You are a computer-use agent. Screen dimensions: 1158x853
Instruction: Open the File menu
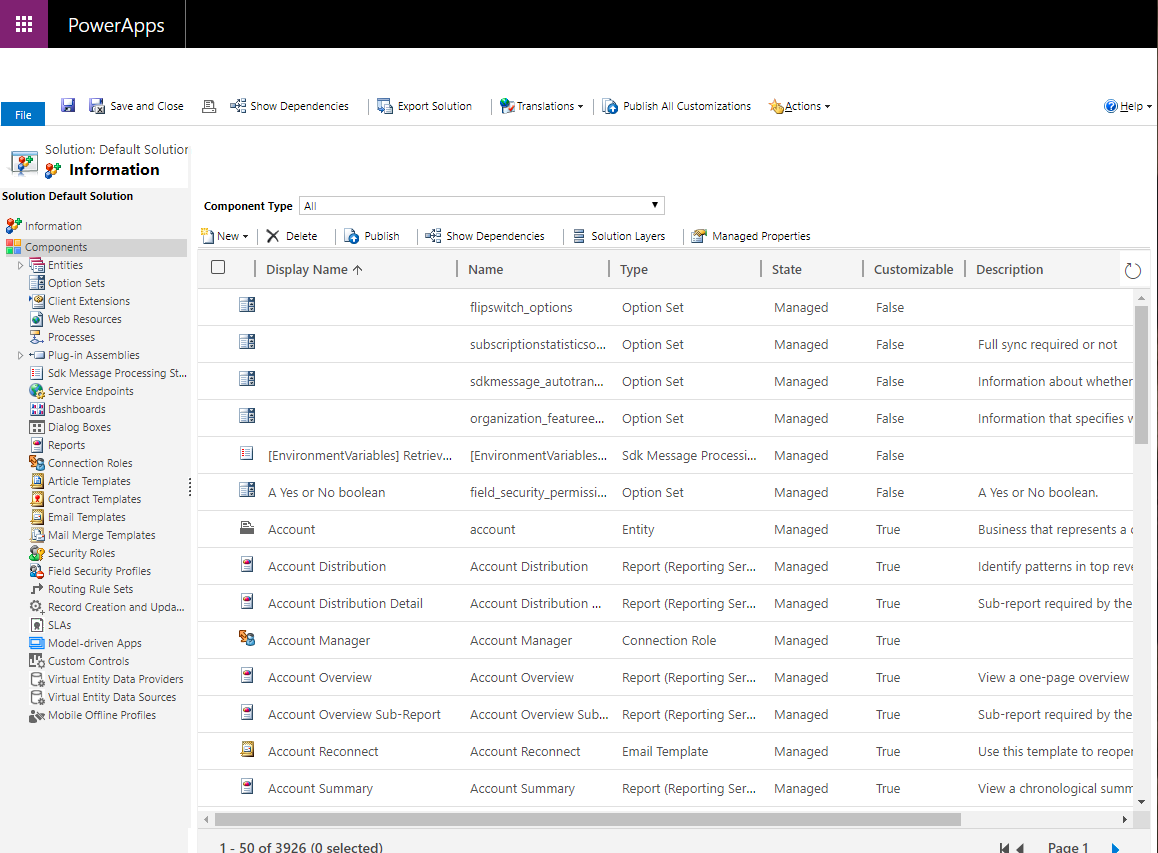(x=23, y=114)
